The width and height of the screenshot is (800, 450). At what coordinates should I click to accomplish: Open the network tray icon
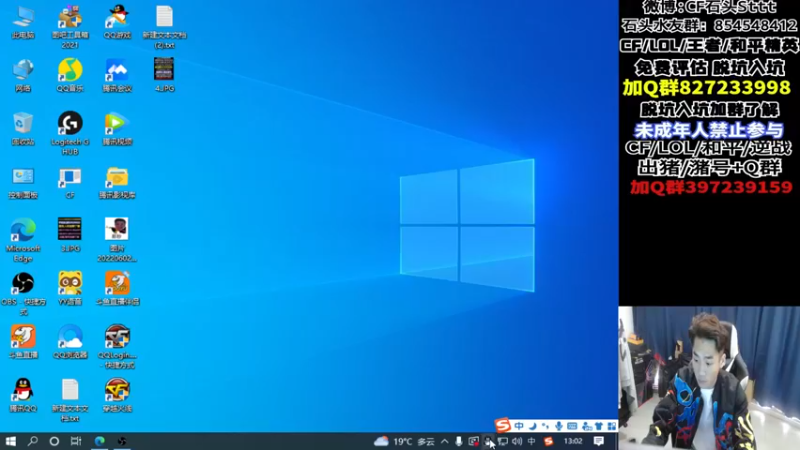[x=503, y=441]
